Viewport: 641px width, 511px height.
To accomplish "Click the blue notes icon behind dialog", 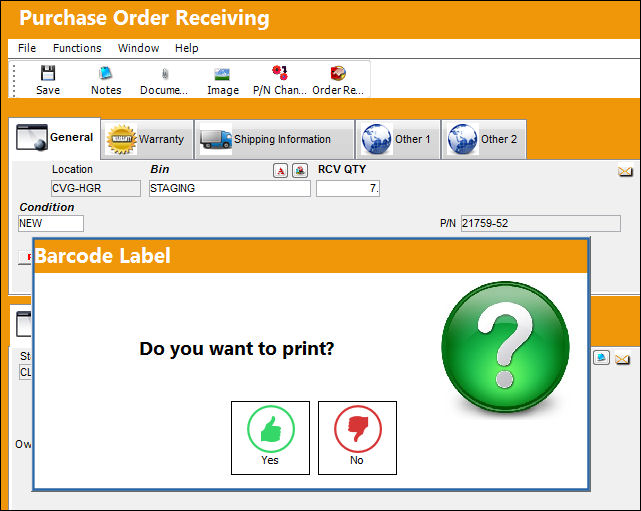I will click(601, 358).
